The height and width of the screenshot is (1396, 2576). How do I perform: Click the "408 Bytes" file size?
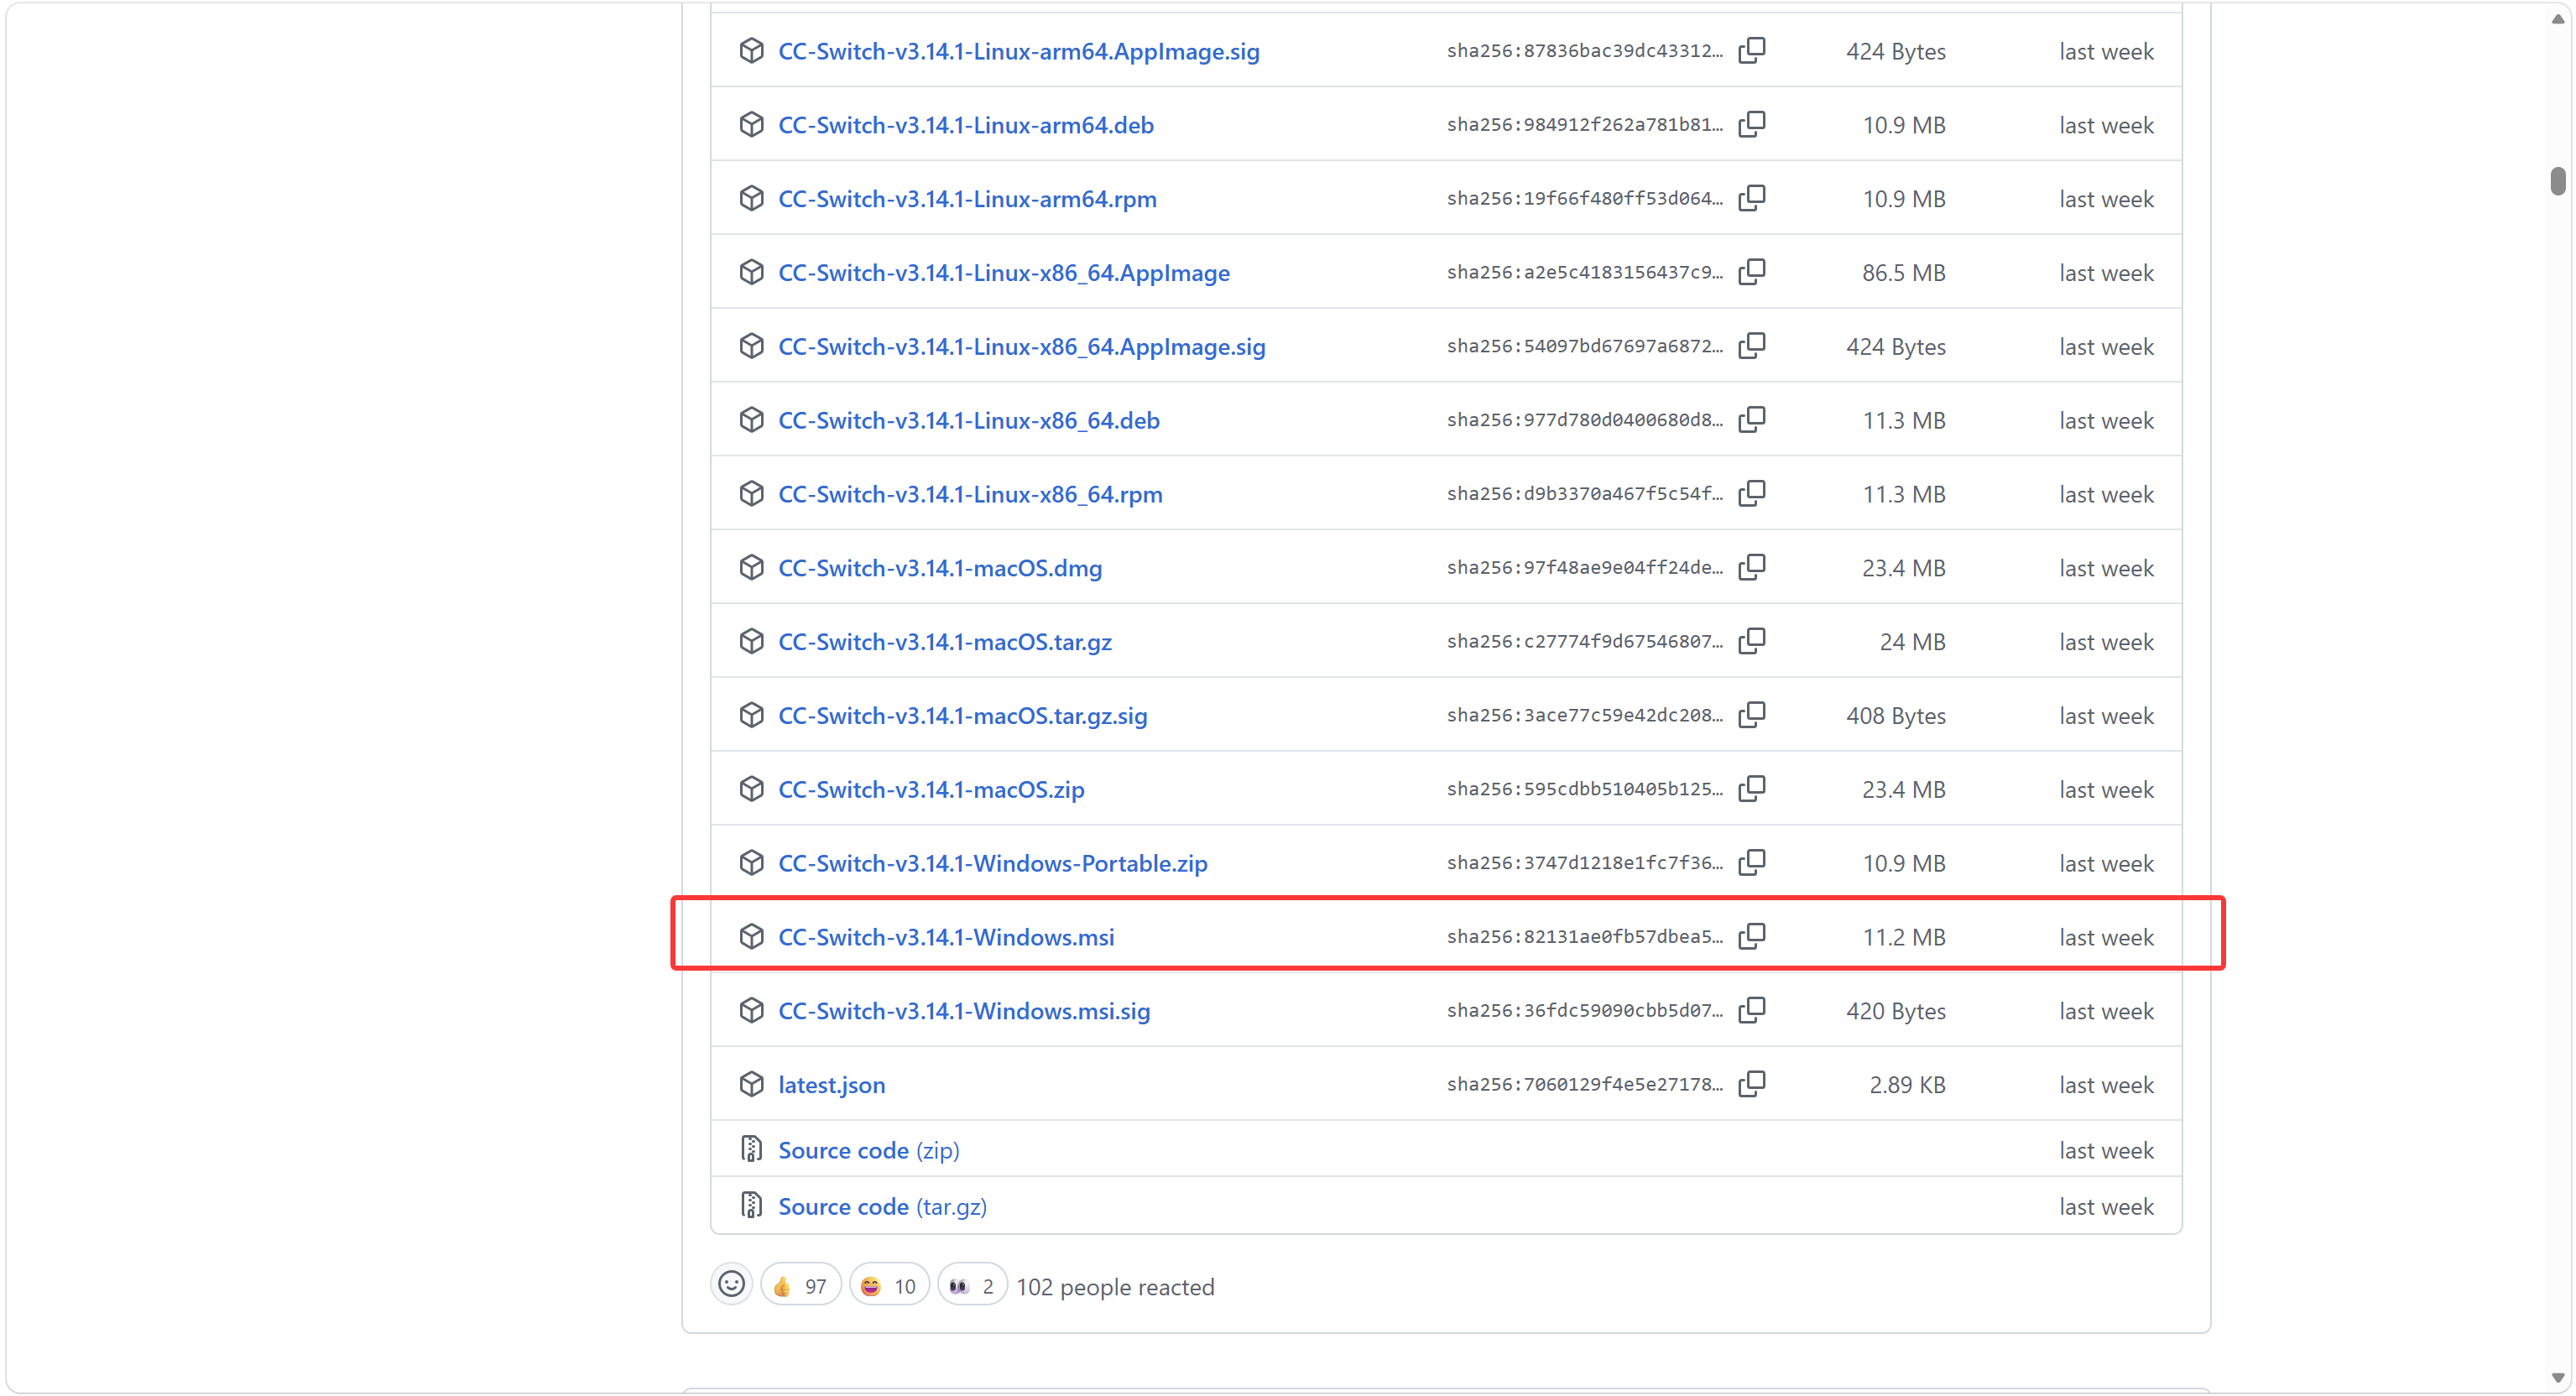click(1896, 716)
